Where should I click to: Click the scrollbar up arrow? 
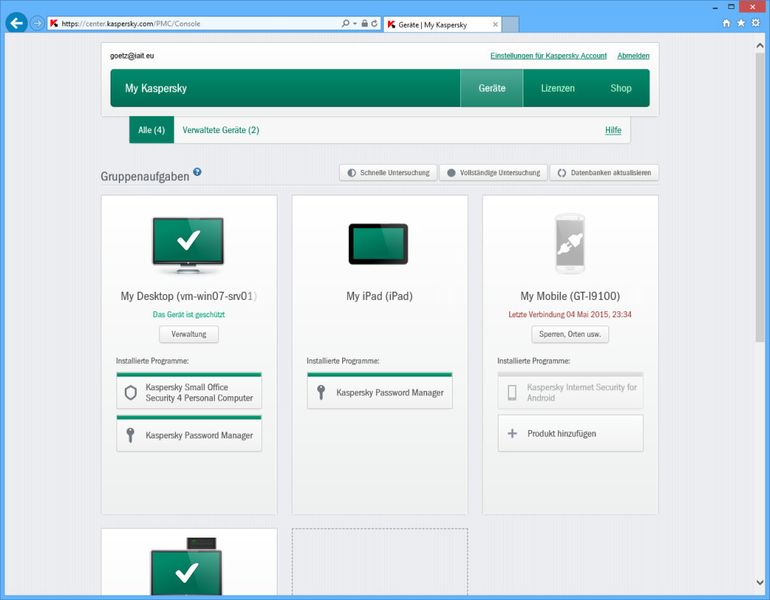760,45
